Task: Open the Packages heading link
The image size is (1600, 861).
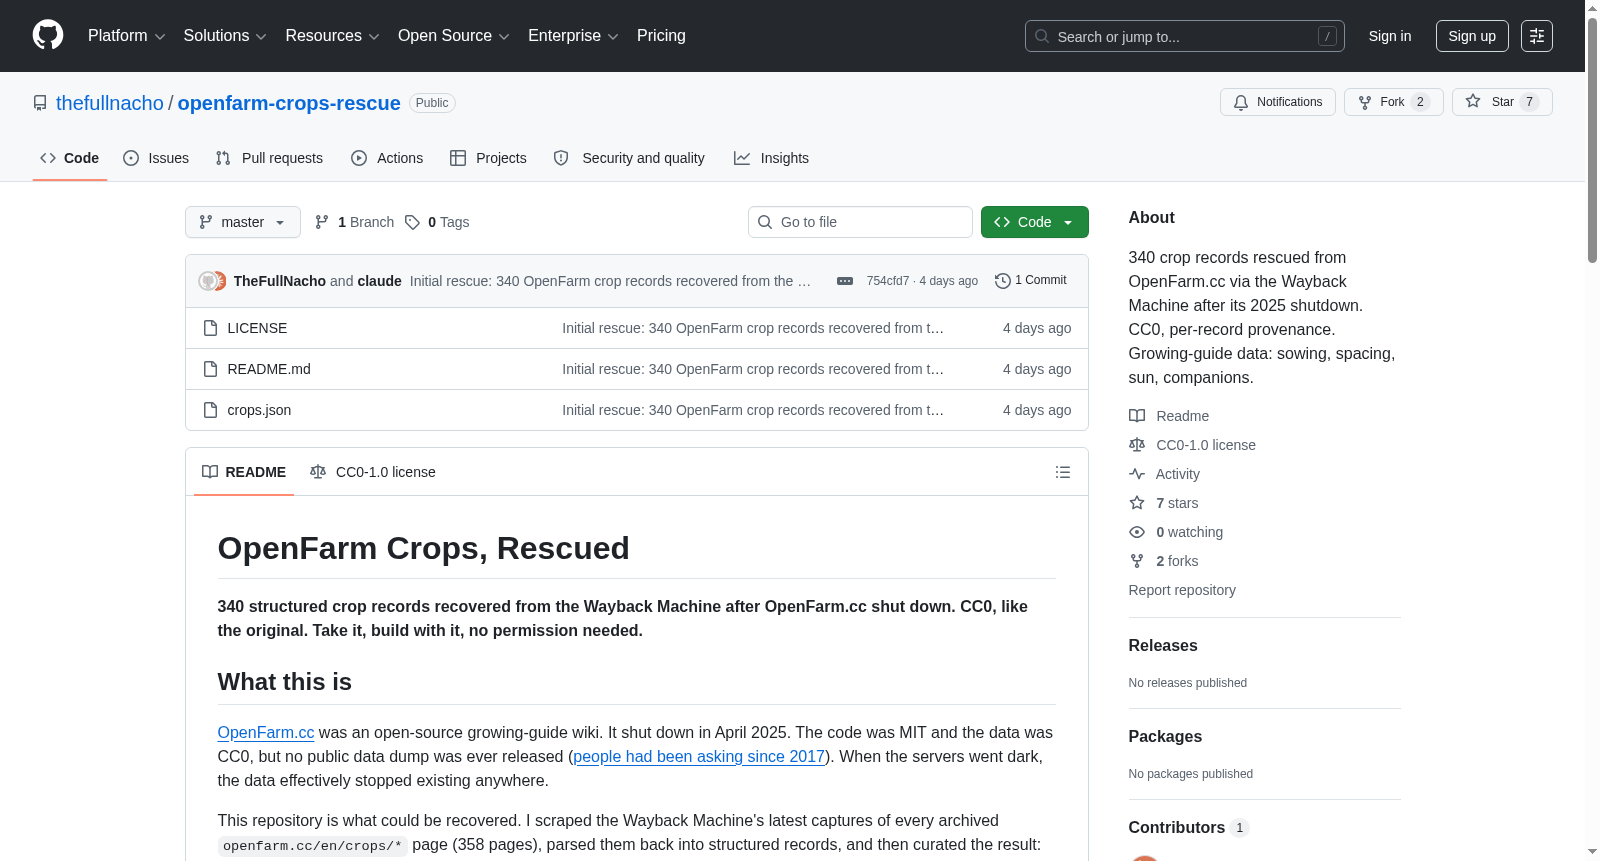Action: point(1165,737)
